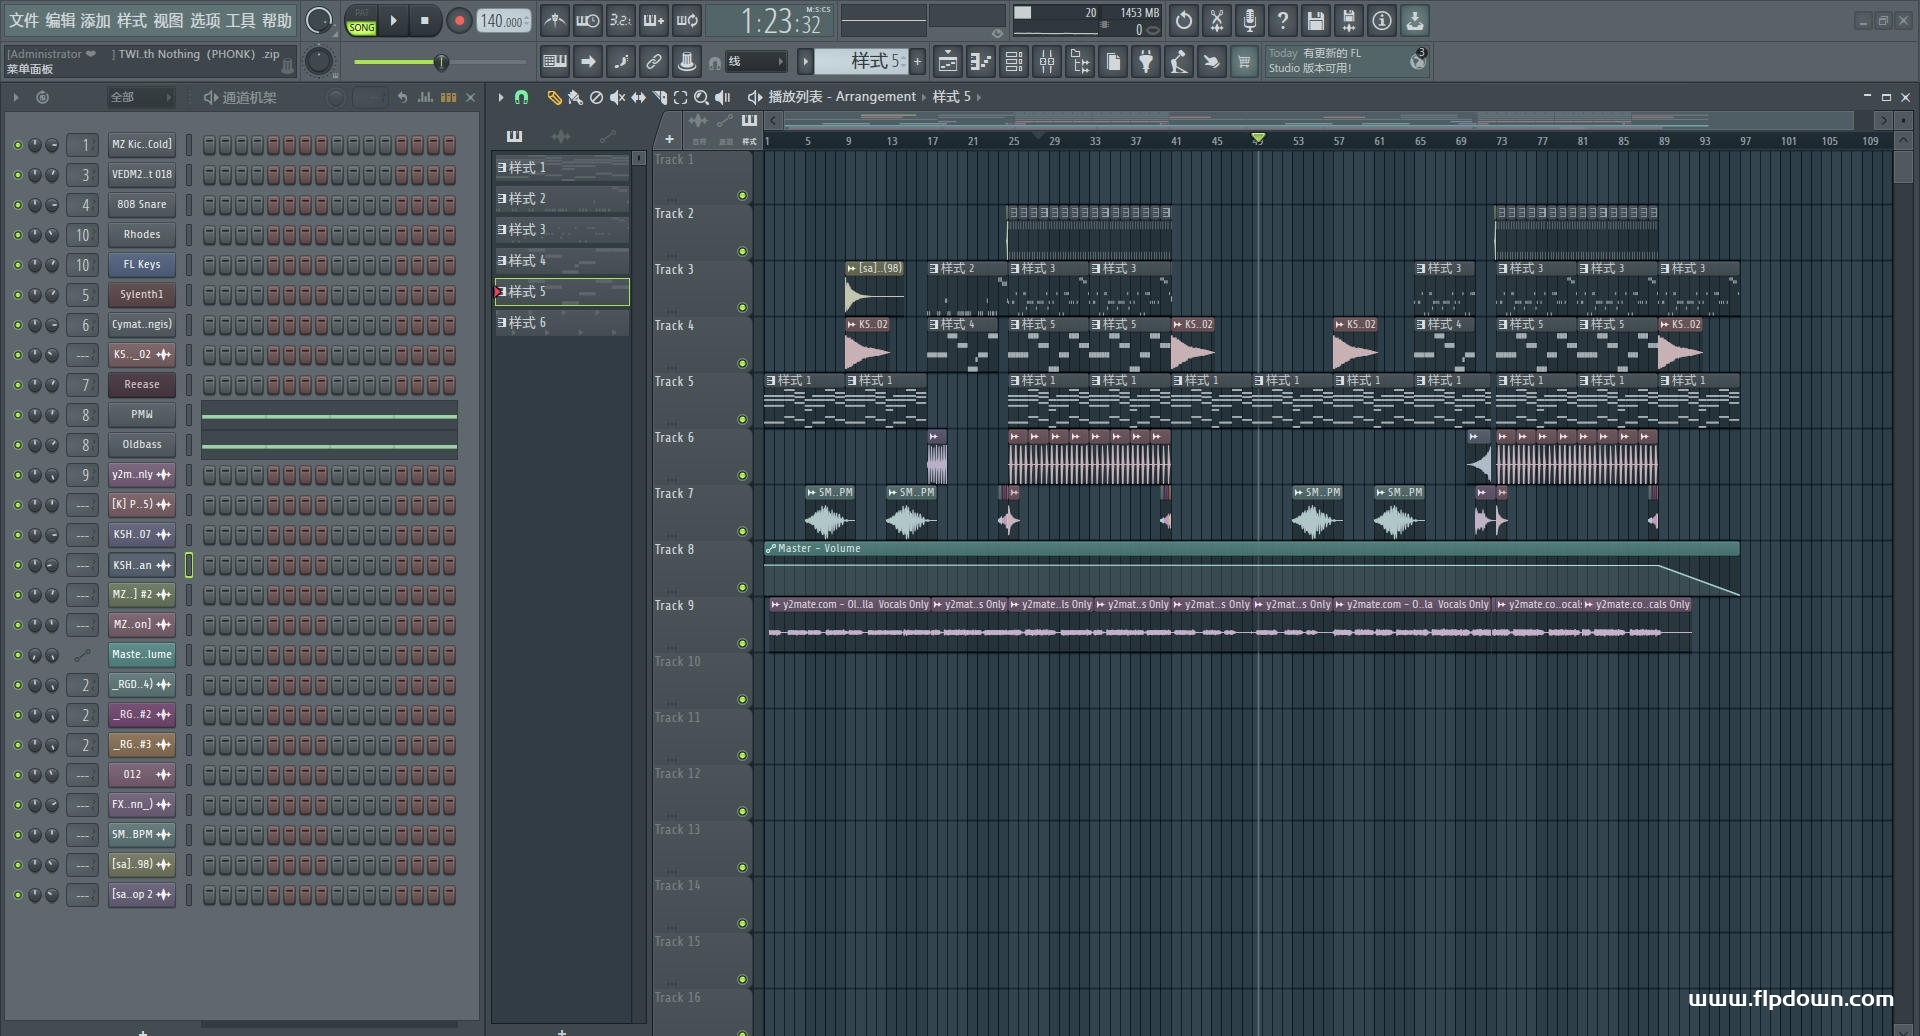Viewport: 1920px width, 1036px height.
Task: Open the Mixer window from toolbar
Action: click(1046, 62)
